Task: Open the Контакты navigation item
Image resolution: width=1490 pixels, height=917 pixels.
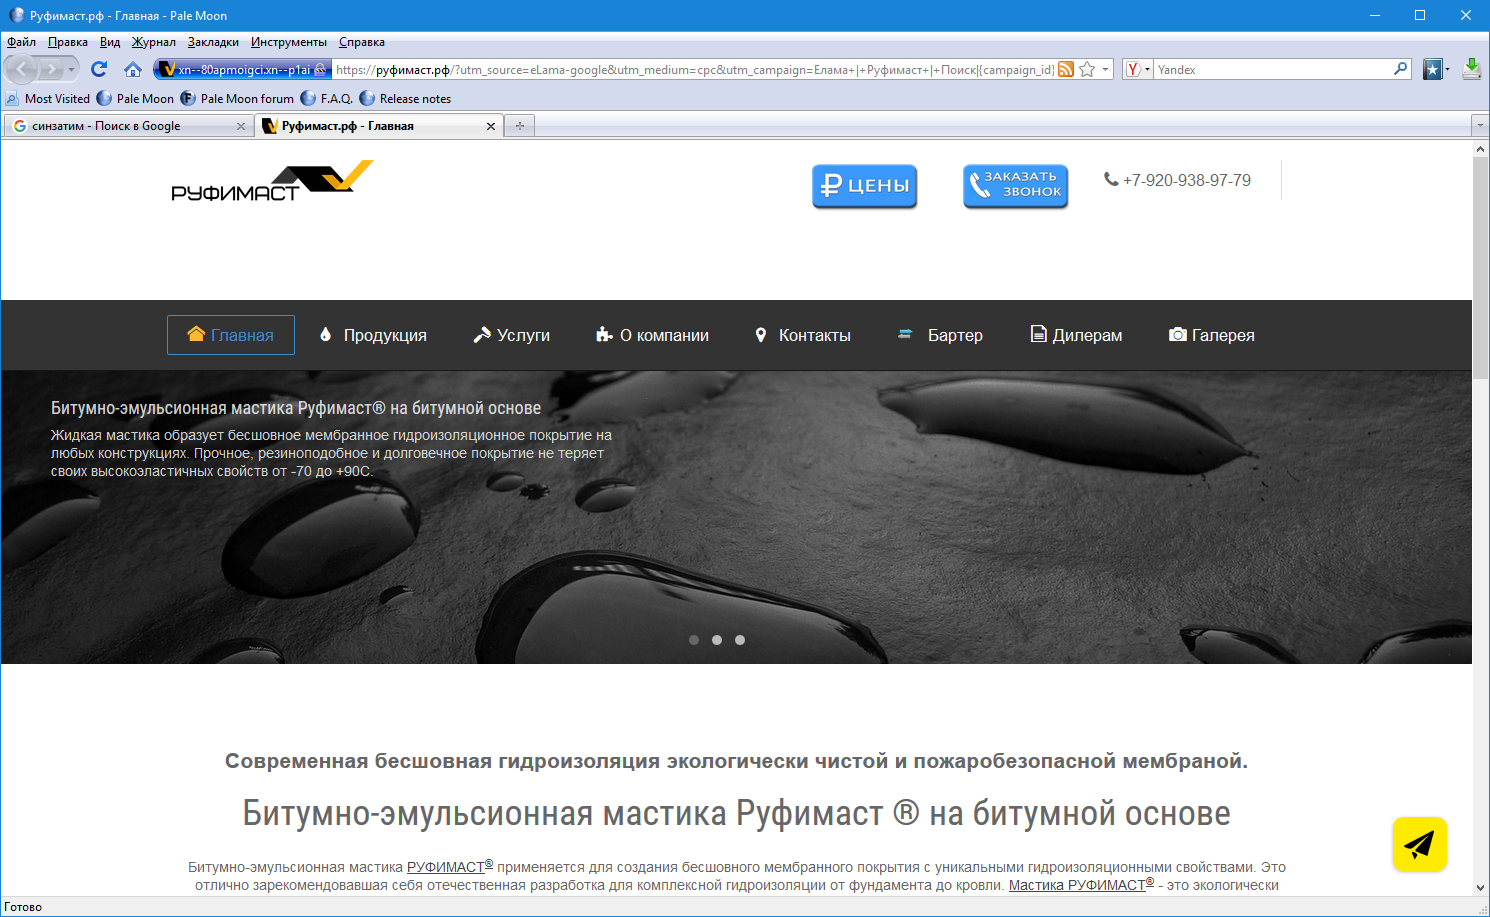Action: click(802, 335)
